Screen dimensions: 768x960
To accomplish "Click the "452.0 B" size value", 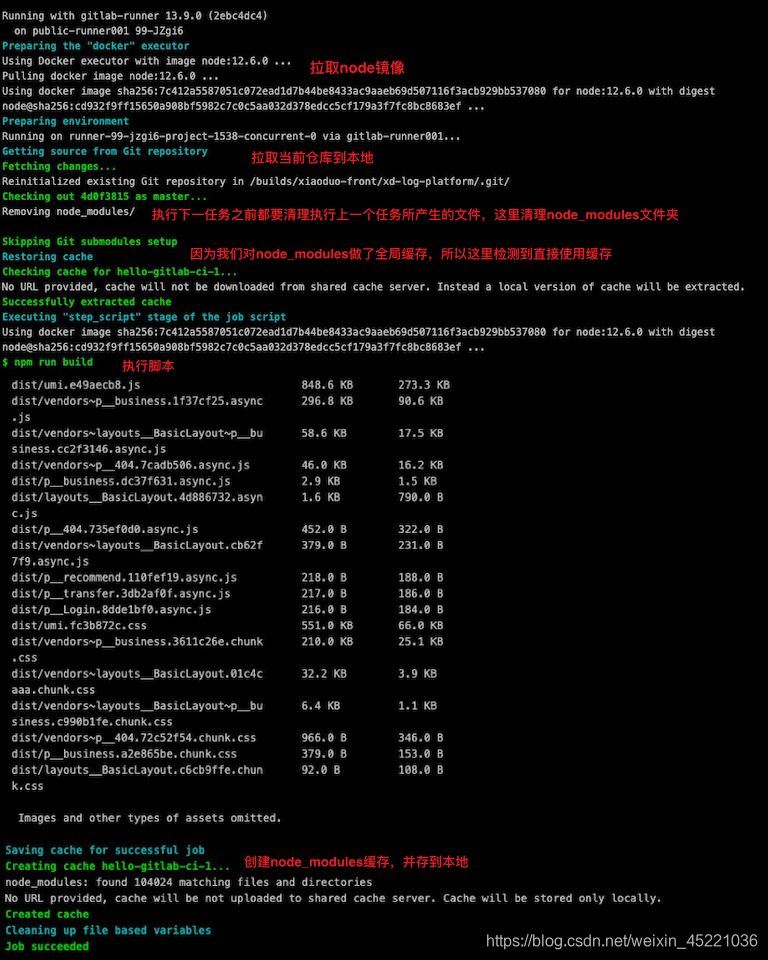I will pos(324,530).
